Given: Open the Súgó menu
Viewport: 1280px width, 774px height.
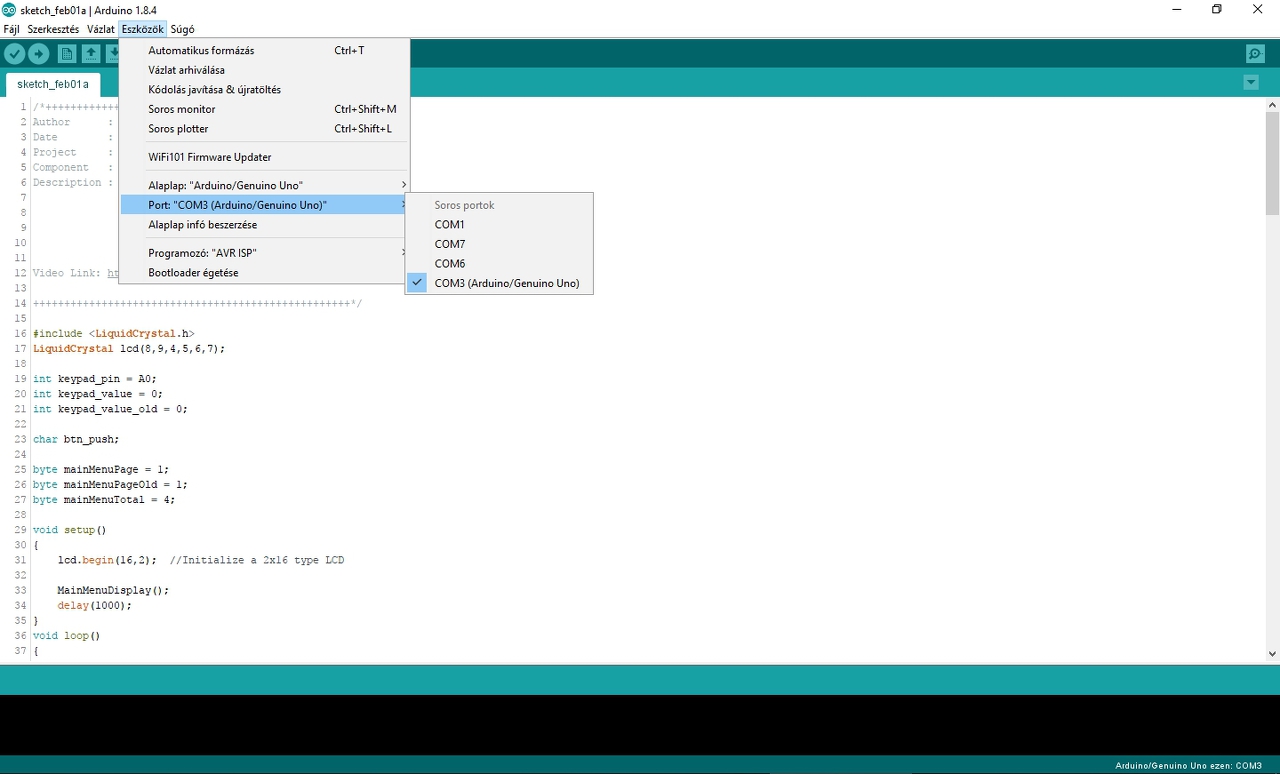Looking at the screenshot, I should (182, 29).
